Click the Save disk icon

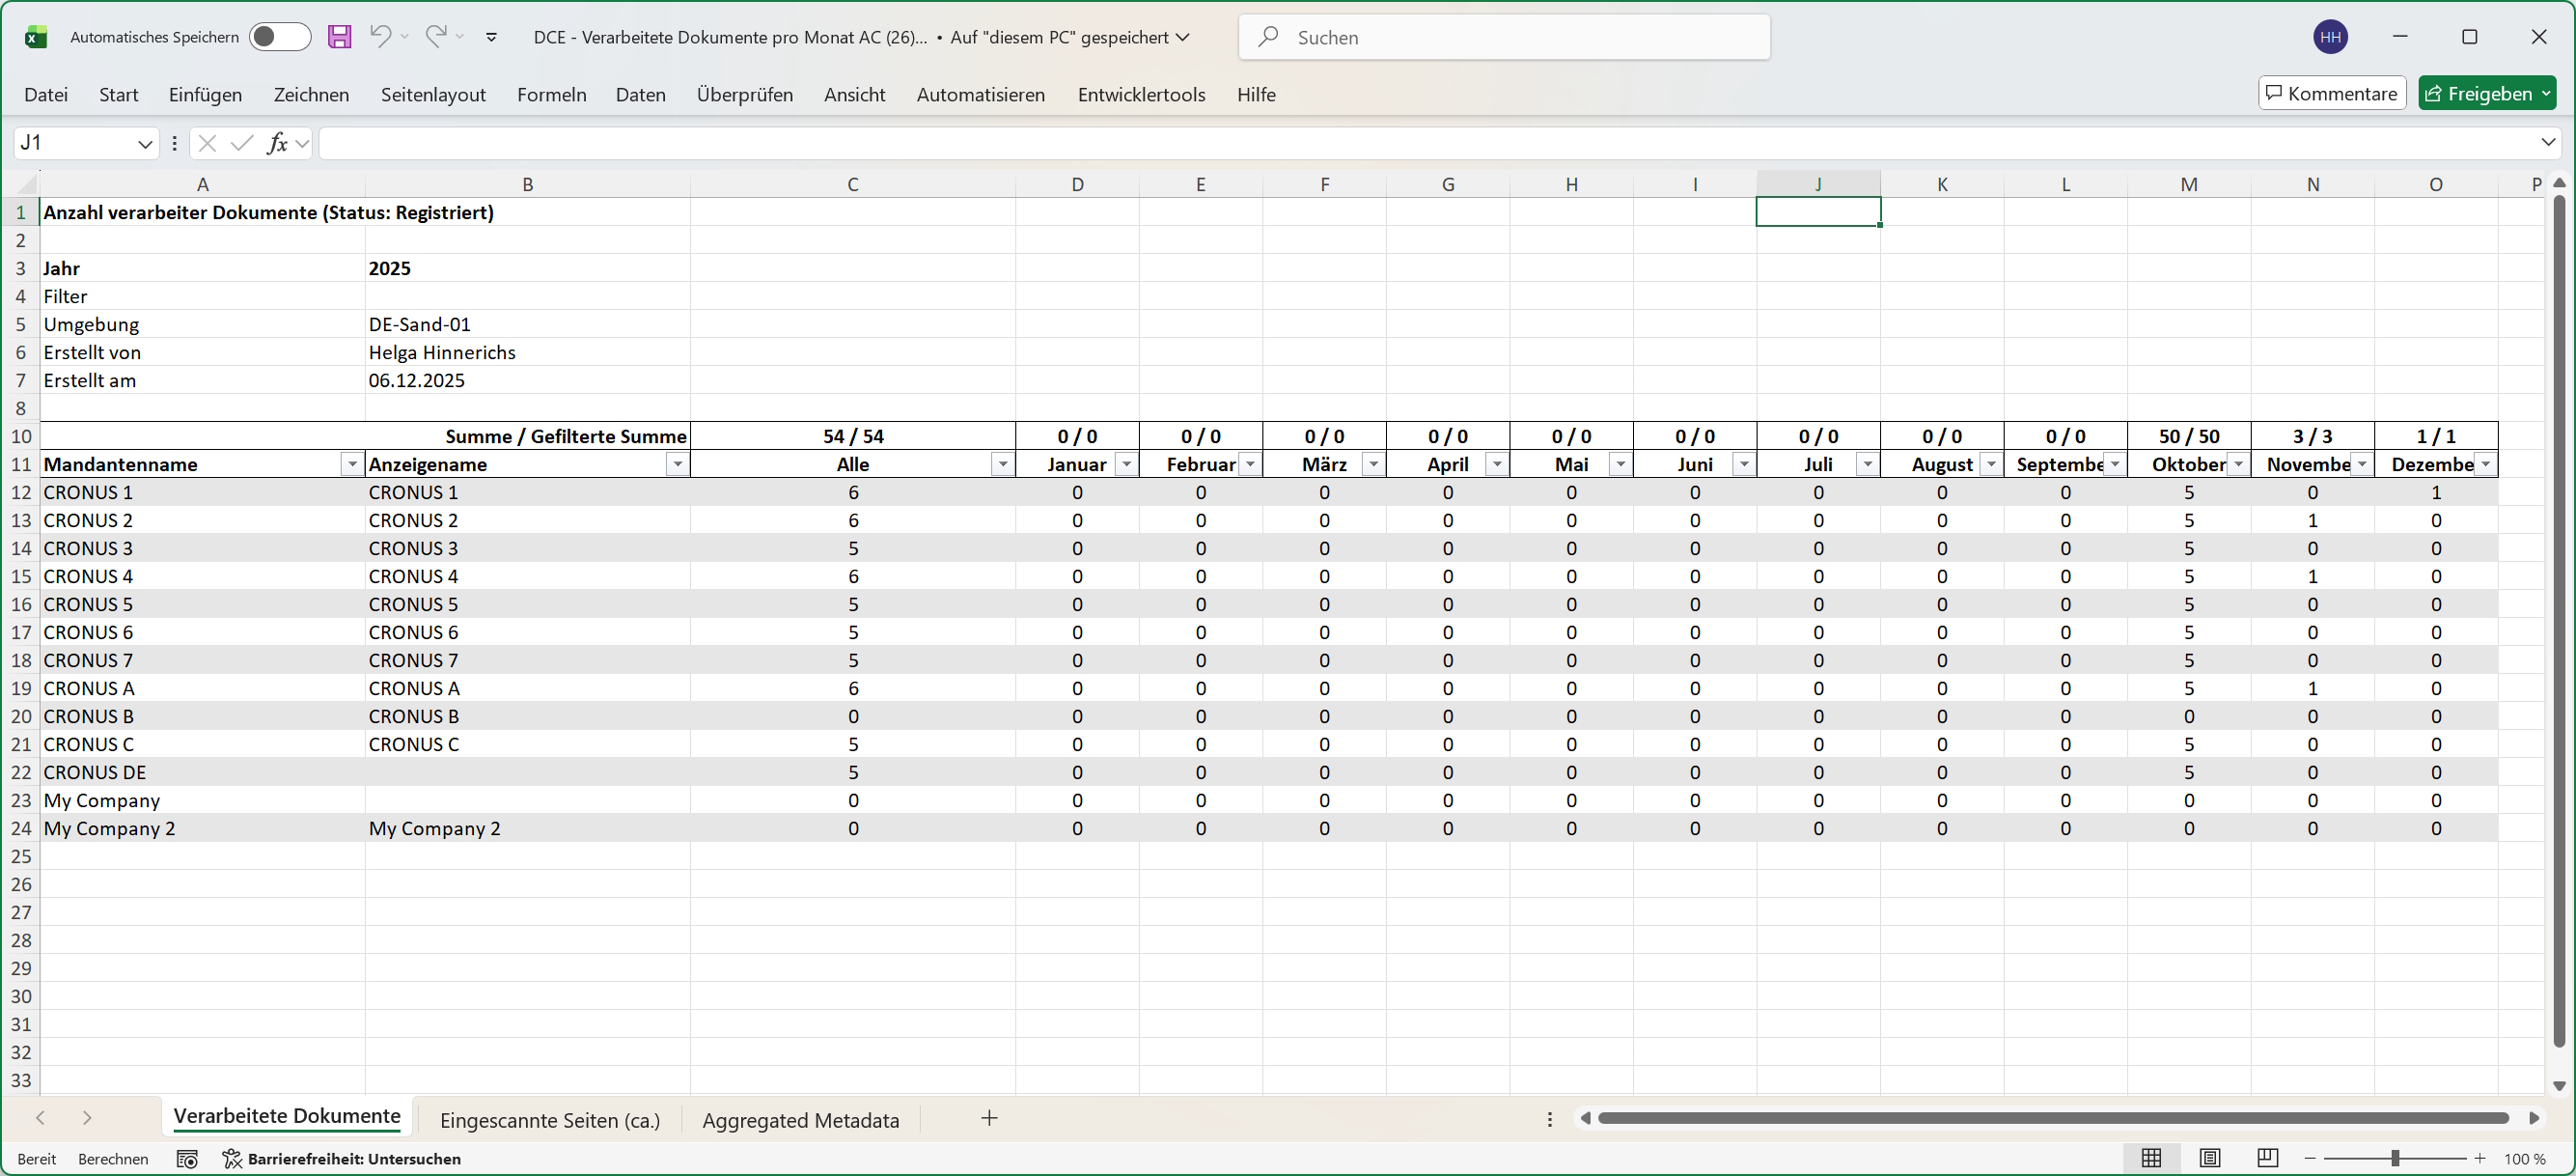(340, 37)
